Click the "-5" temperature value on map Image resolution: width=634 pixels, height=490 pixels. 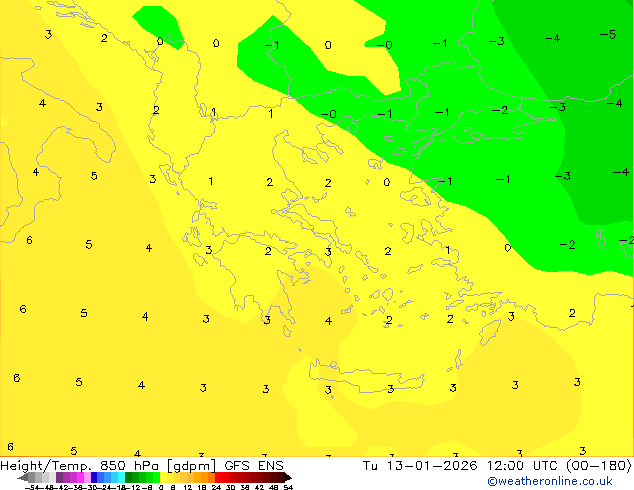[608, 35]
